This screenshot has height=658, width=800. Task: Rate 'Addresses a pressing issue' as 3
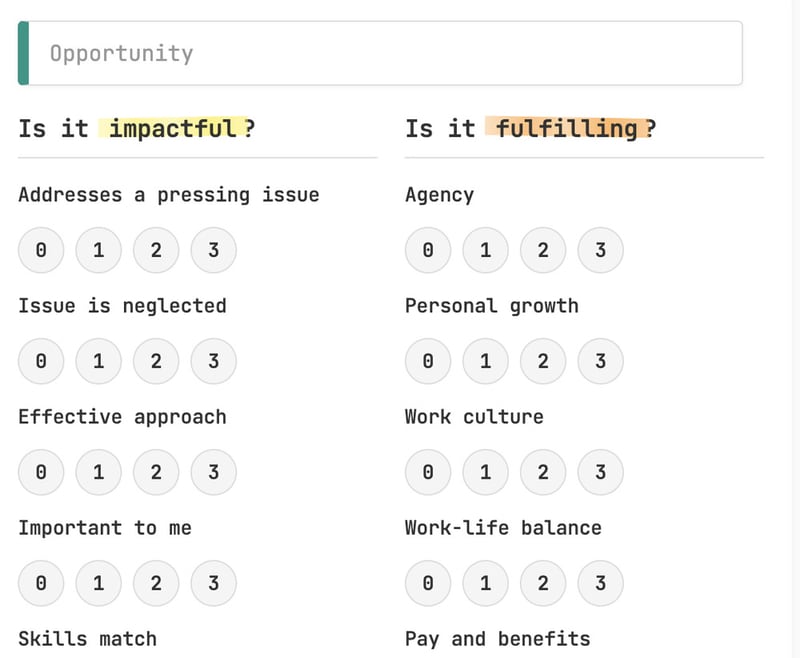(x=213, y=251)
